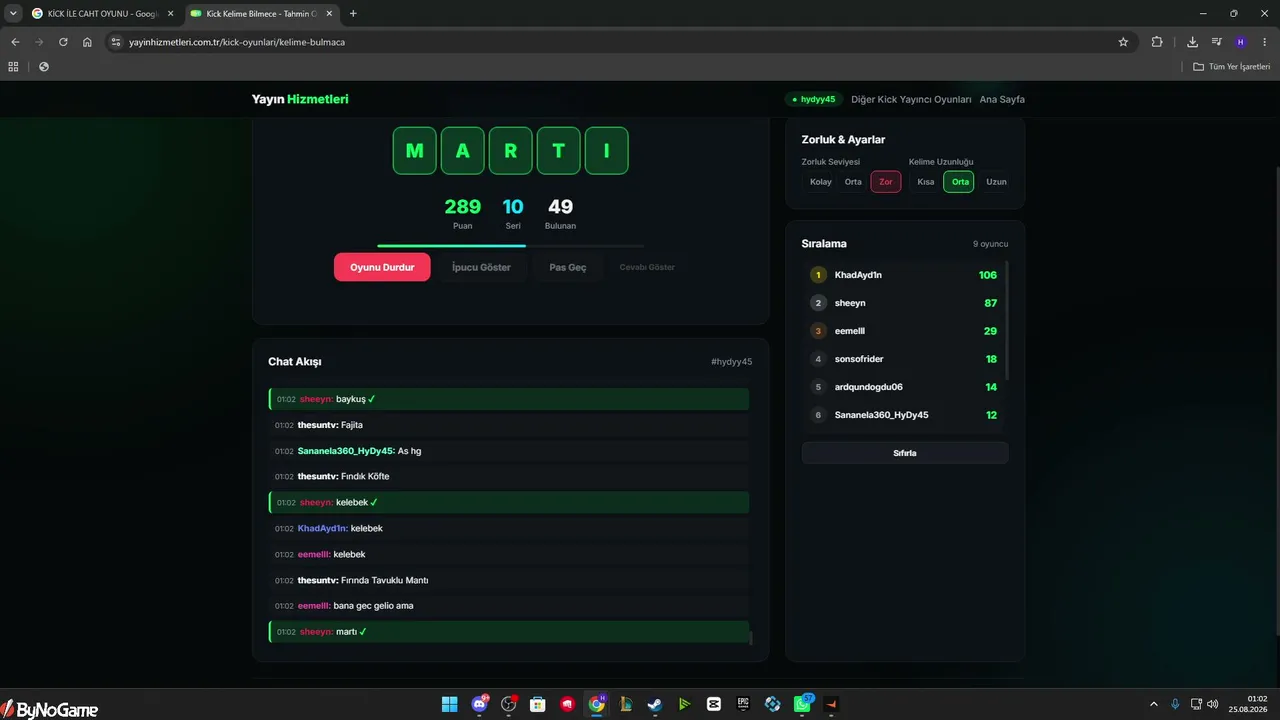
Task: Click İpucu Göster
Action: pyautogui.click(x=481, y=267)
